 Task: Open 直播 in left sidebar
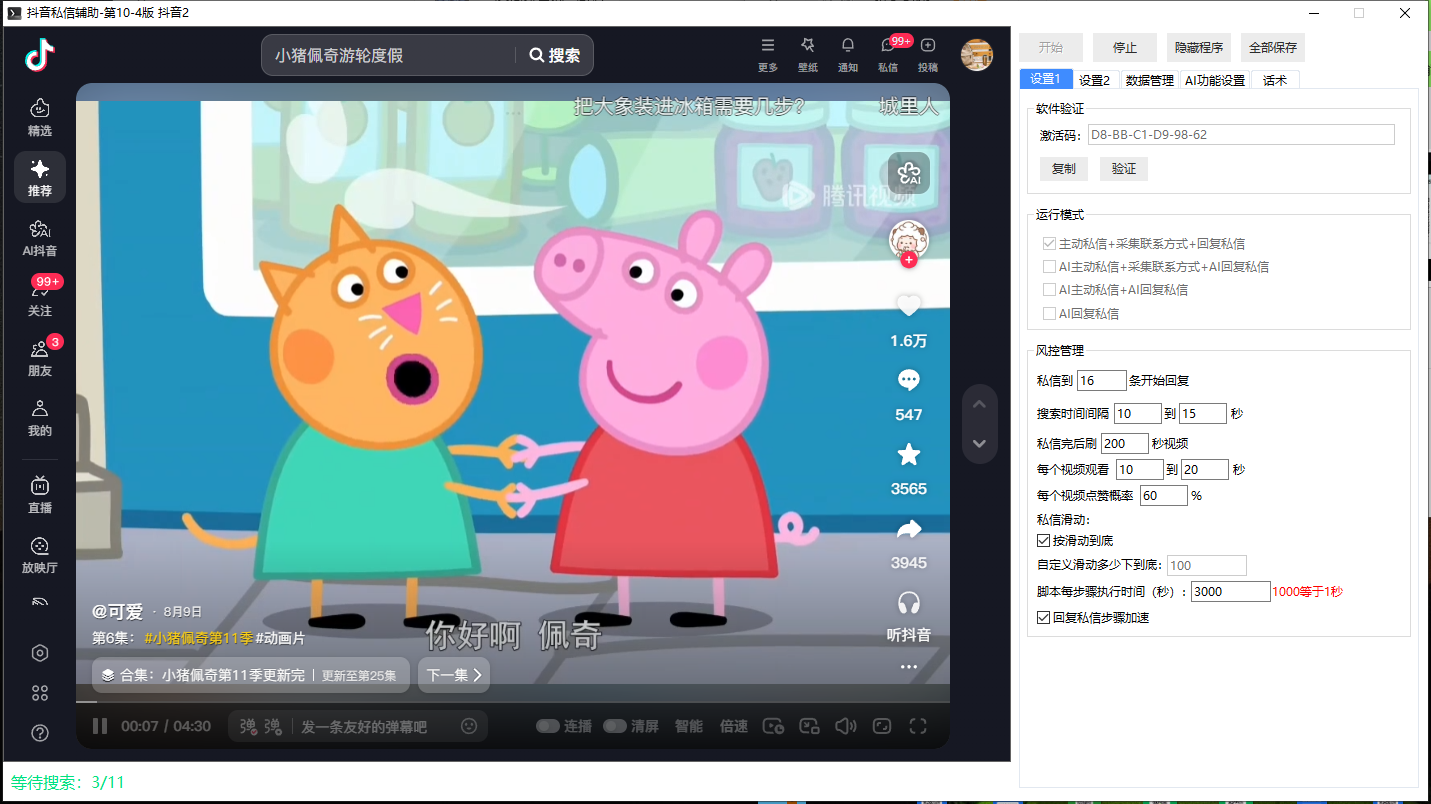pyautogui.click(x=40, y=495)
